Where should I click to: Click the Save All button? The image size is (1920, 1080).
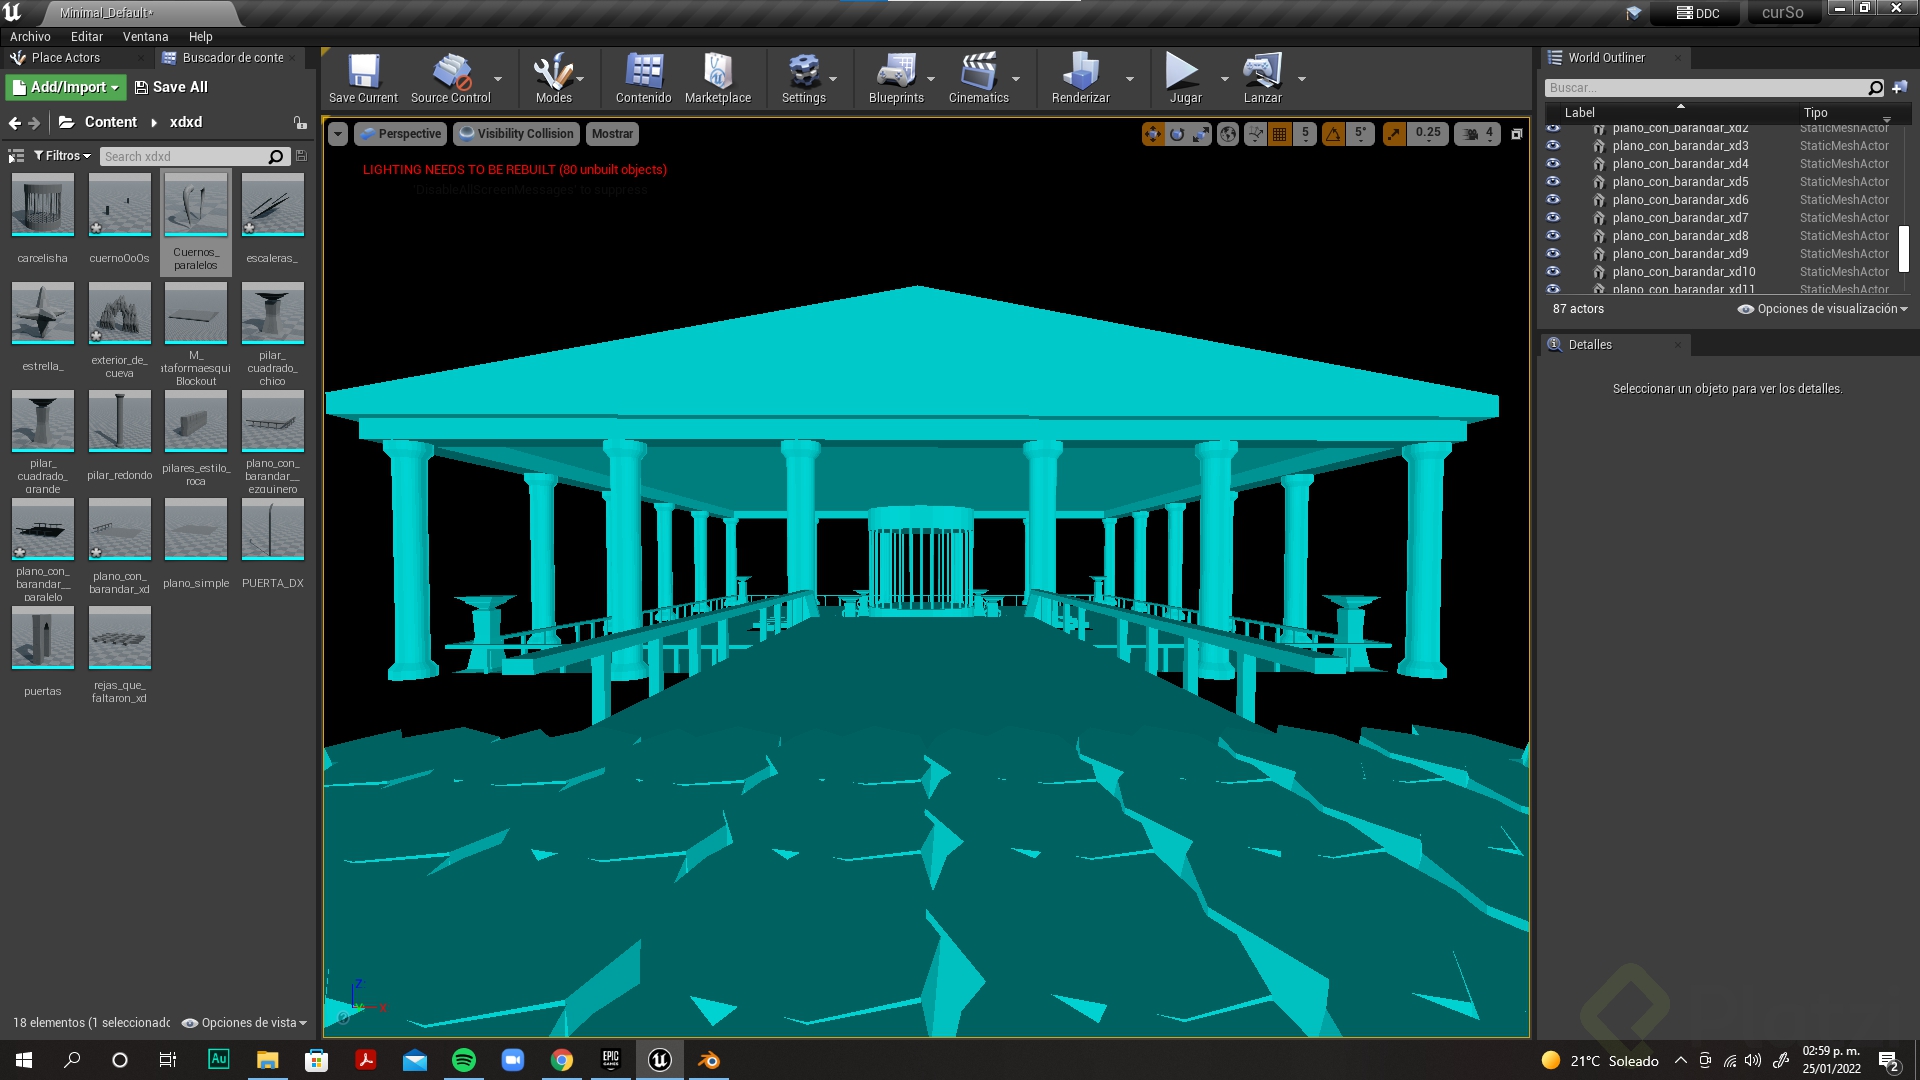tap(171, 87)
